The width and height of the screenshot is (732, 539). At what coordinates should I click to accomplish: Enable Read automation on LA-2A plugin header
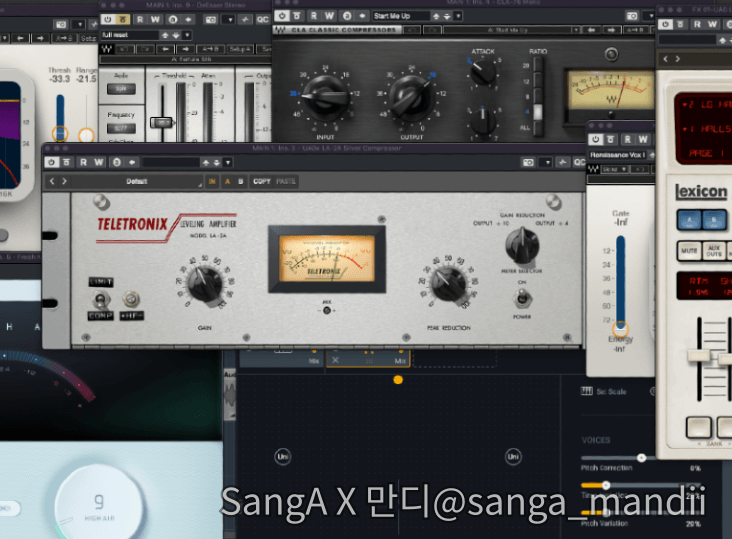coord(84,162)
